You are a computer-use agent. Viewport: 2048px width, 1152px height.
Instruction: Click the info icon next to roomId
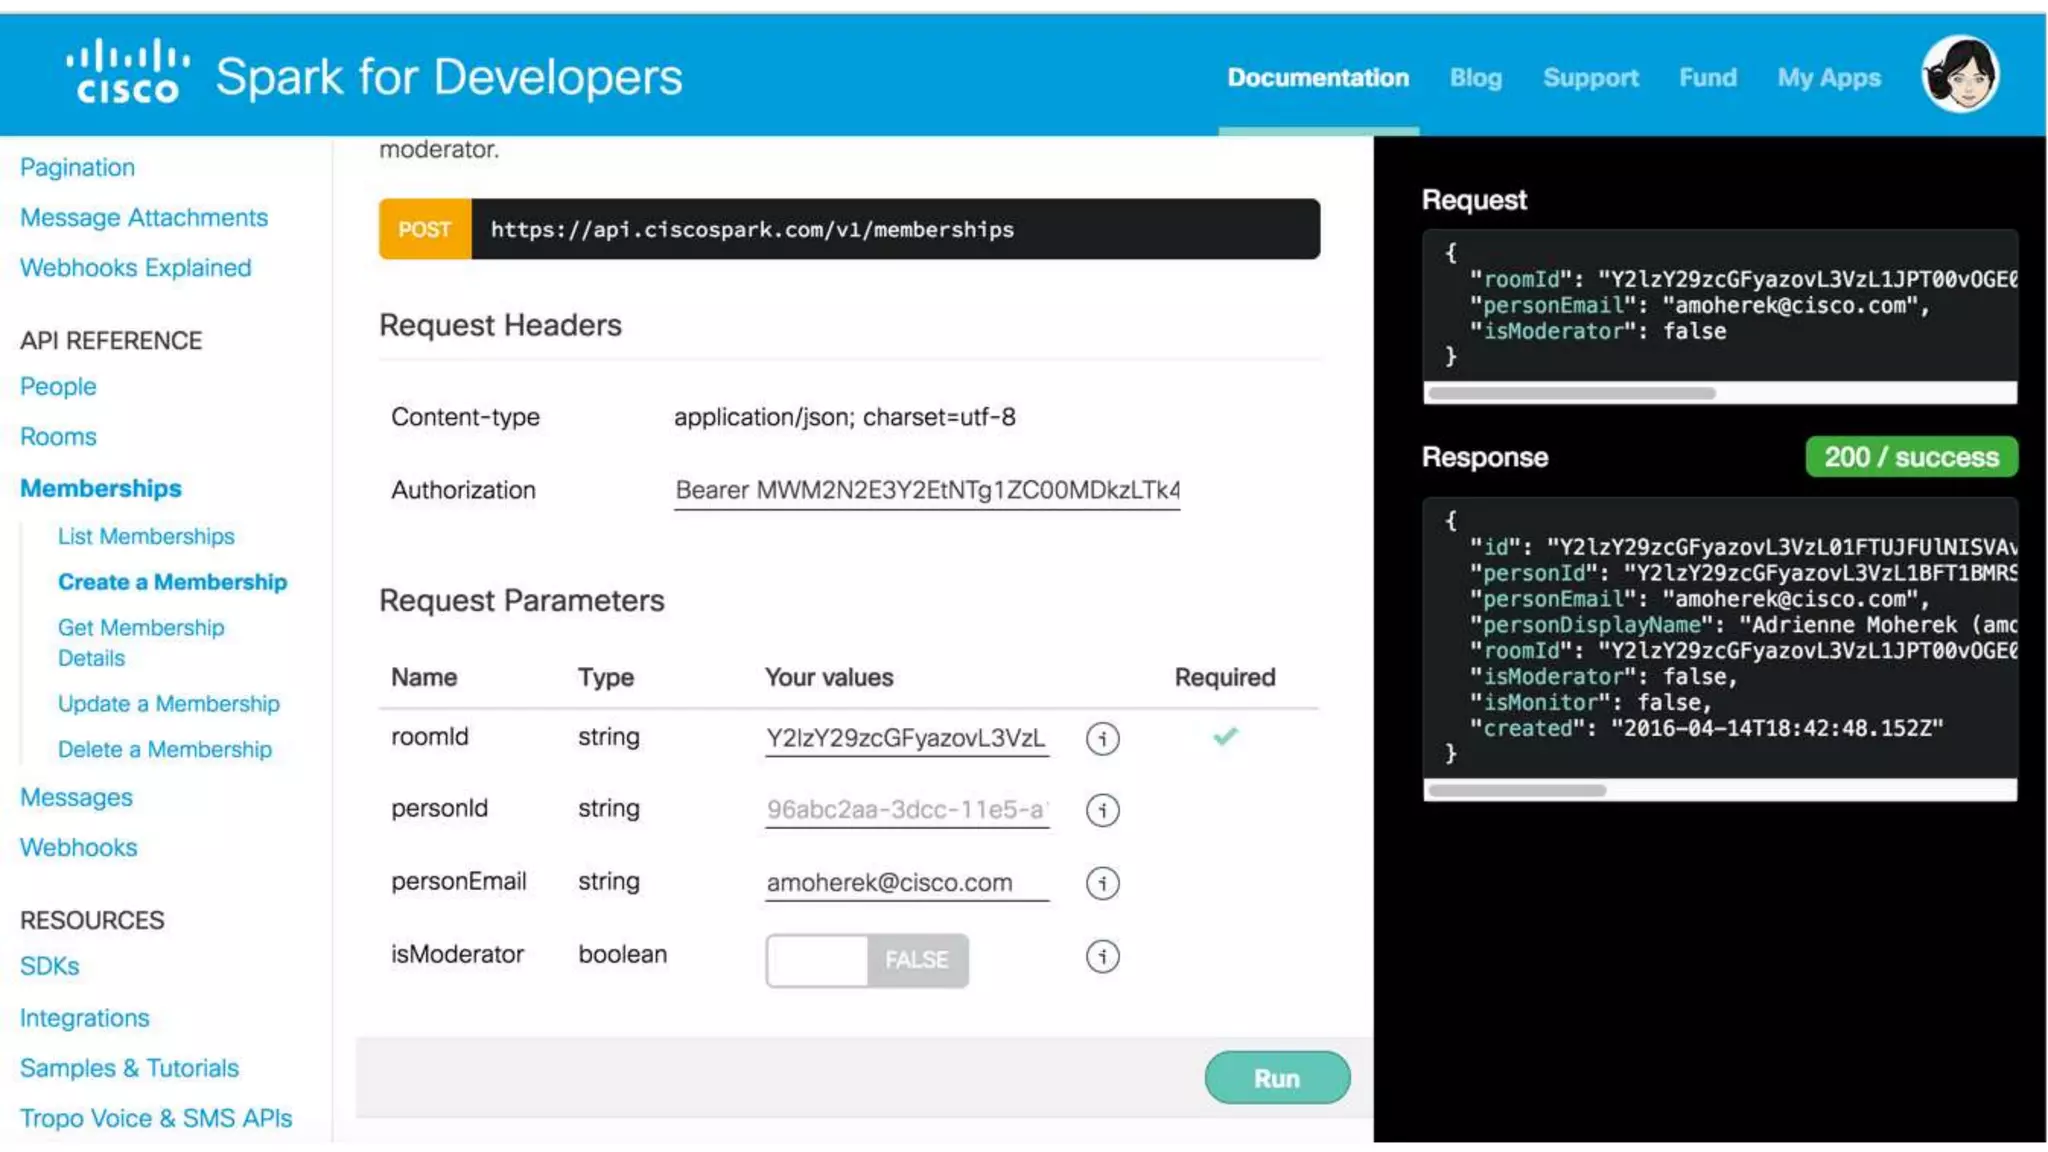pyautogui.click(x=1102, y=739)
